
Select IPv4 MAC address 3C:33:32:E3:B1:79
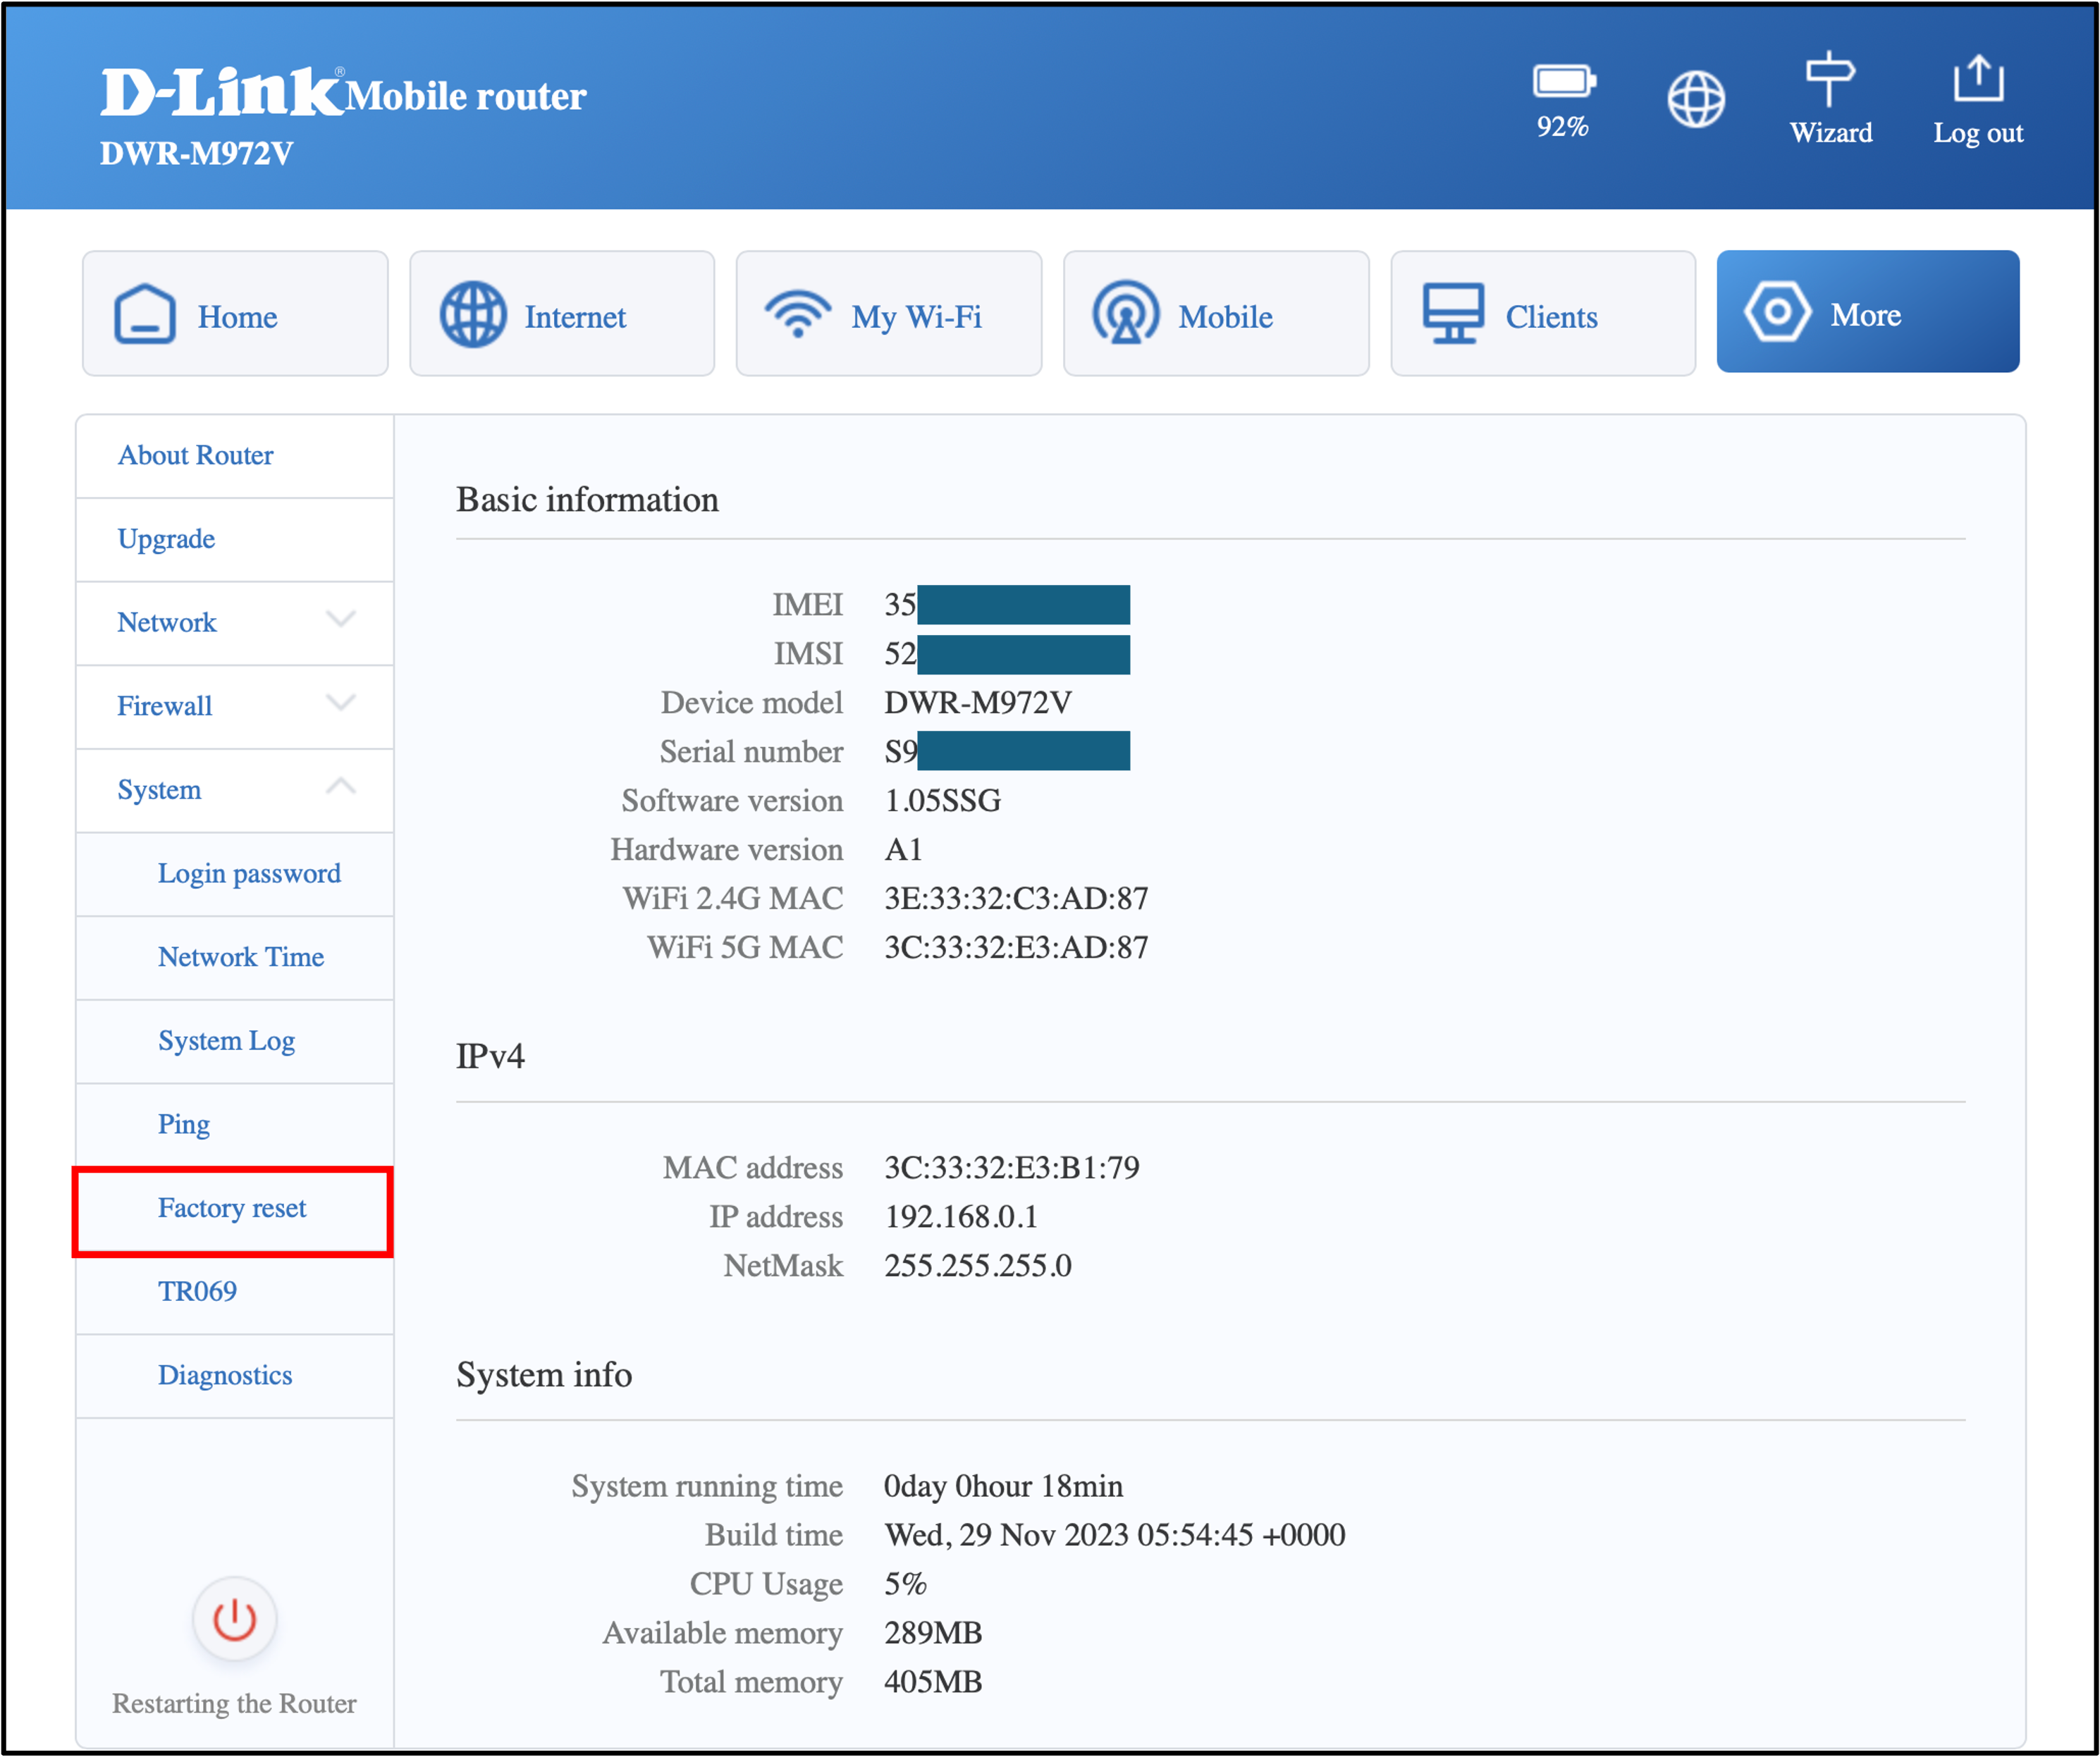(x=1012, y=1167)
